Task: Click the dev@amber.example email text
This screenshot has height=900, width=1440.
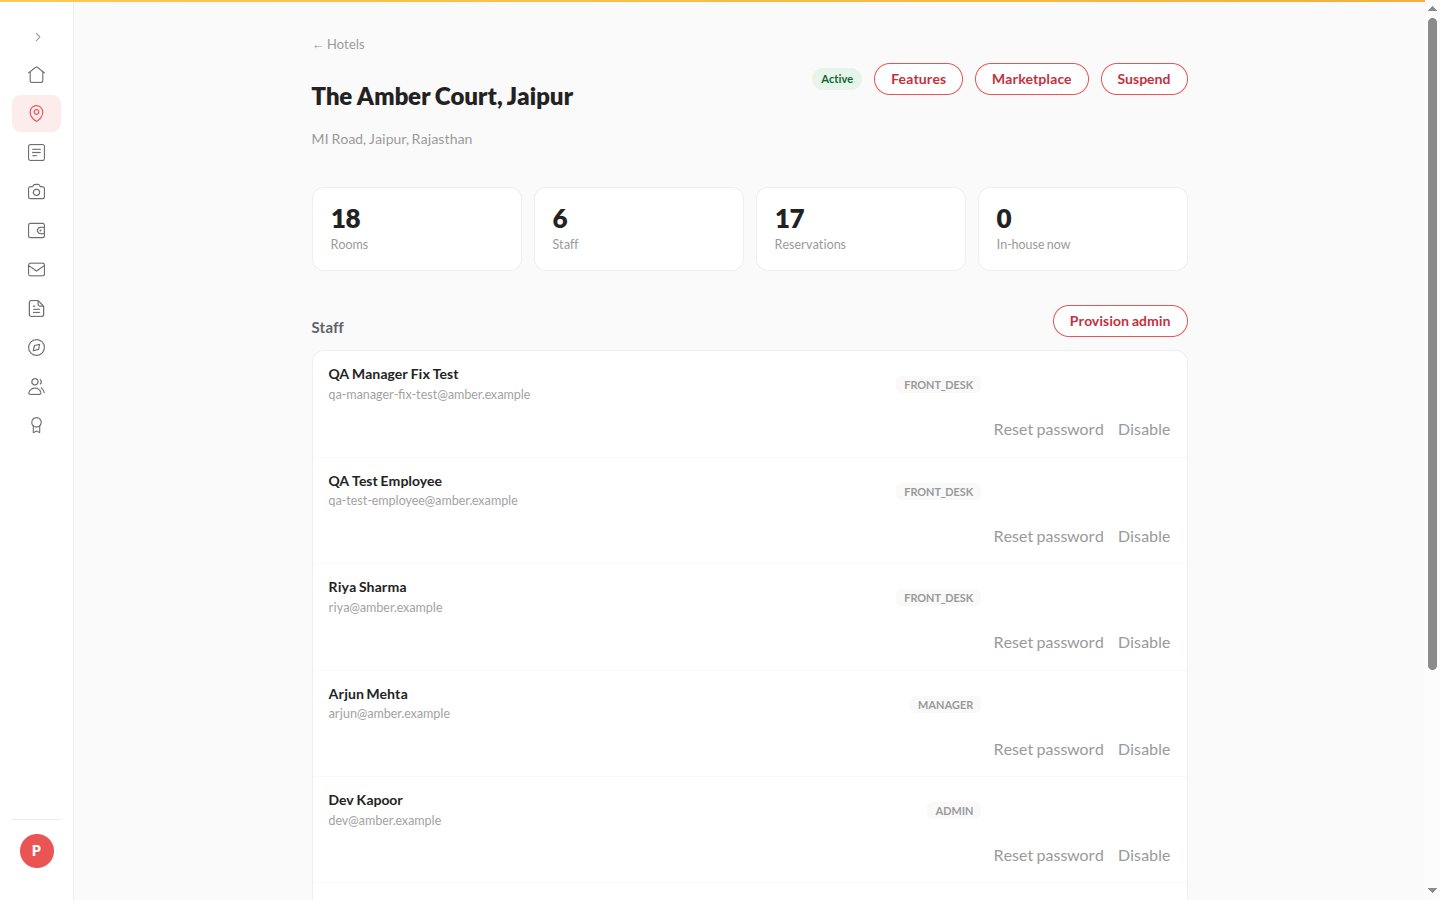Action: (385, 821)
